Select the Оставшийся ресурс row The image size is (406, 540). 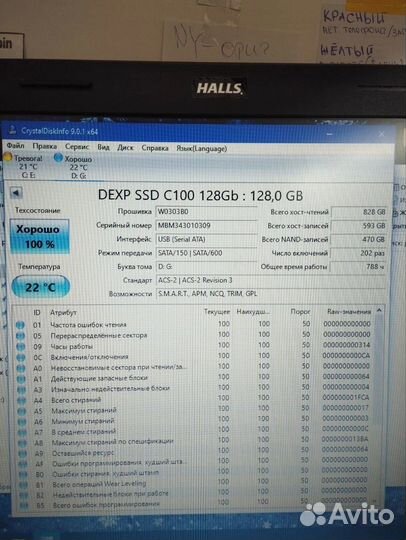[x=194, y=451]
